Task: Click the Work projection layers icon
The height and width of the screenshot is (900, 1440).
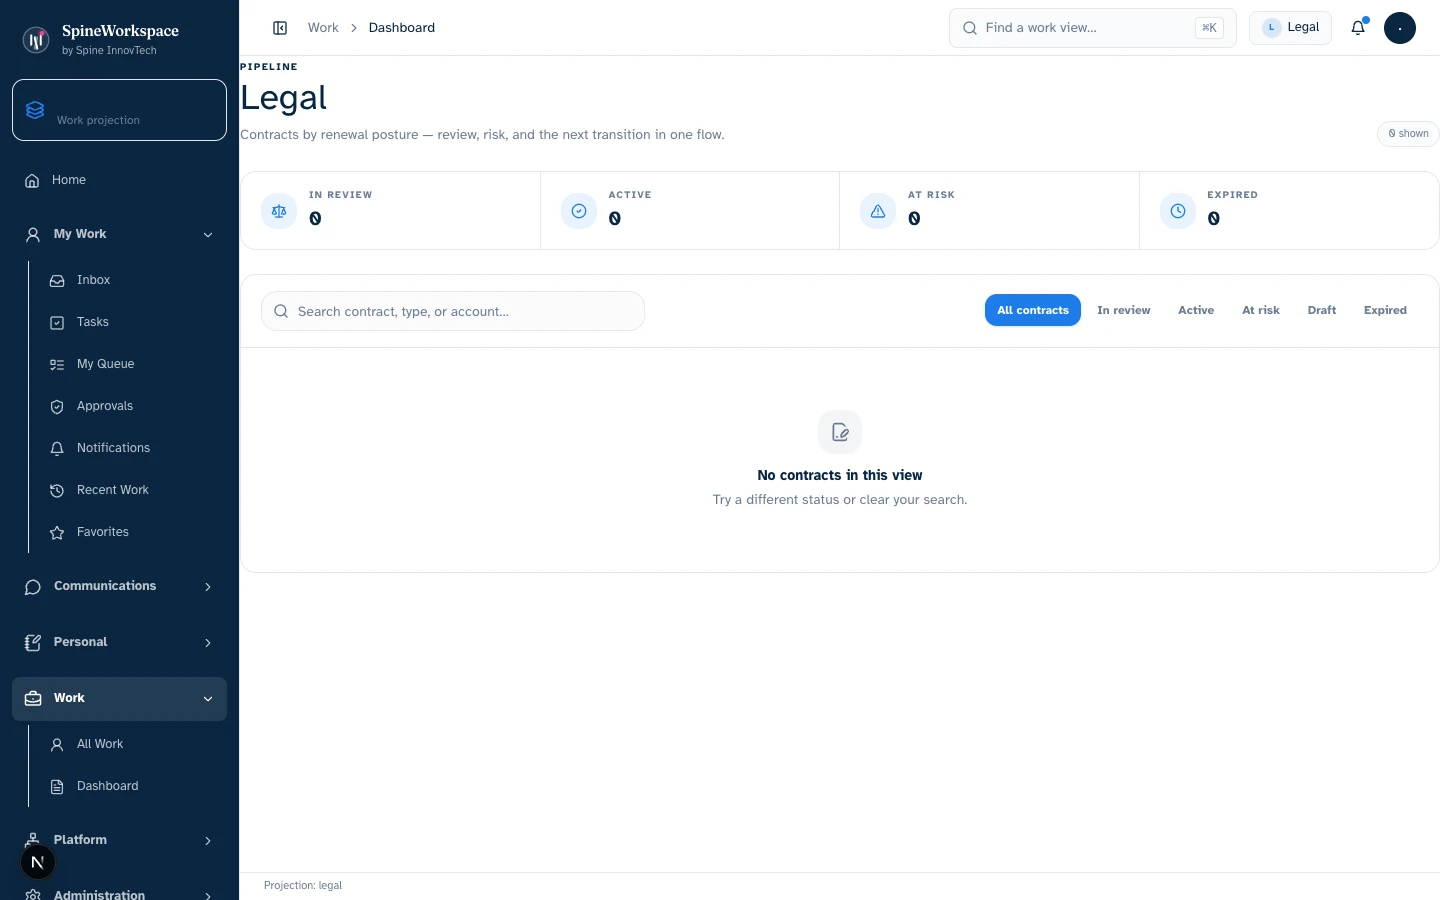Action: (35, 110)
